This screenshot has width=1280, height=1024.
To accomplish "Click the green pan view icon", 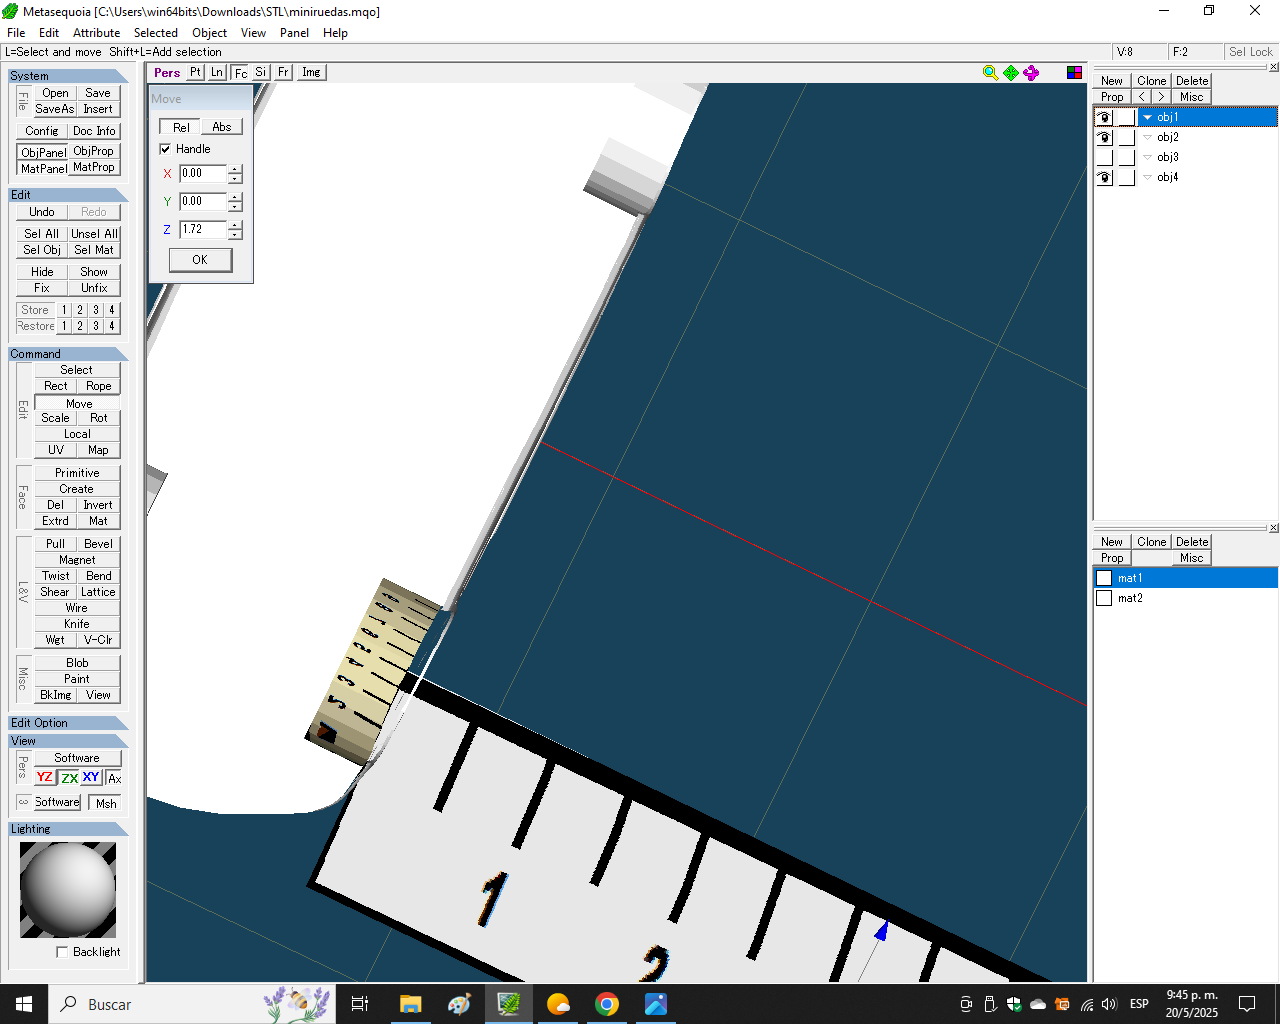I will coord(1011,73).
